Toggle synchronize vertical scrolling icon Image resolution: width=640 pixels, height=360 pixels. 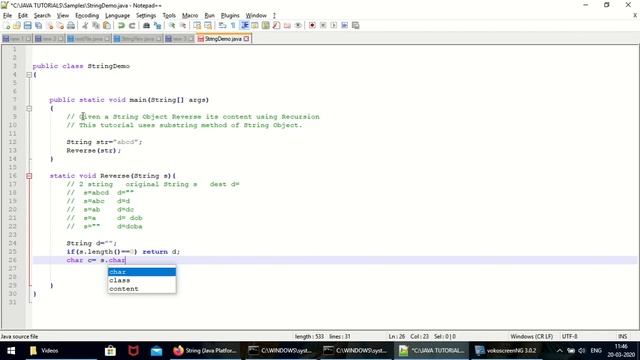[x=197, y=25]
